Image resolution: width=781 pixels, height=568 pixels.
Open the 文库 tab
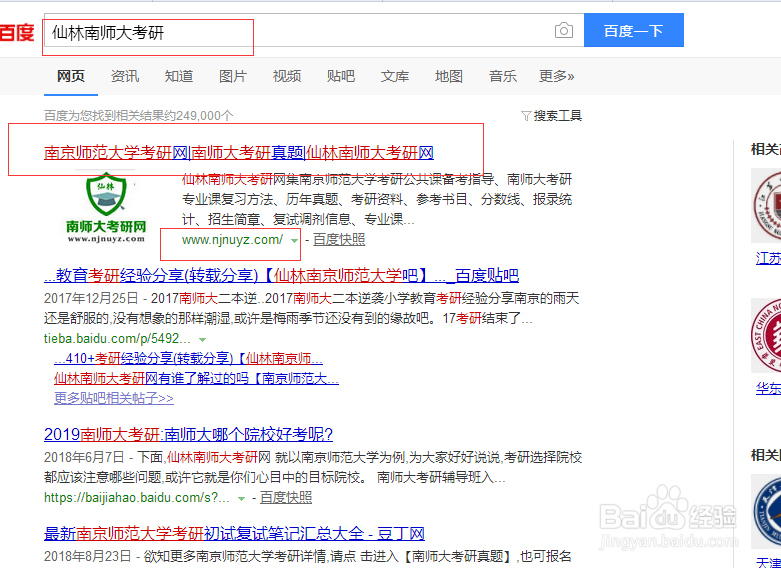pos(395,76)
